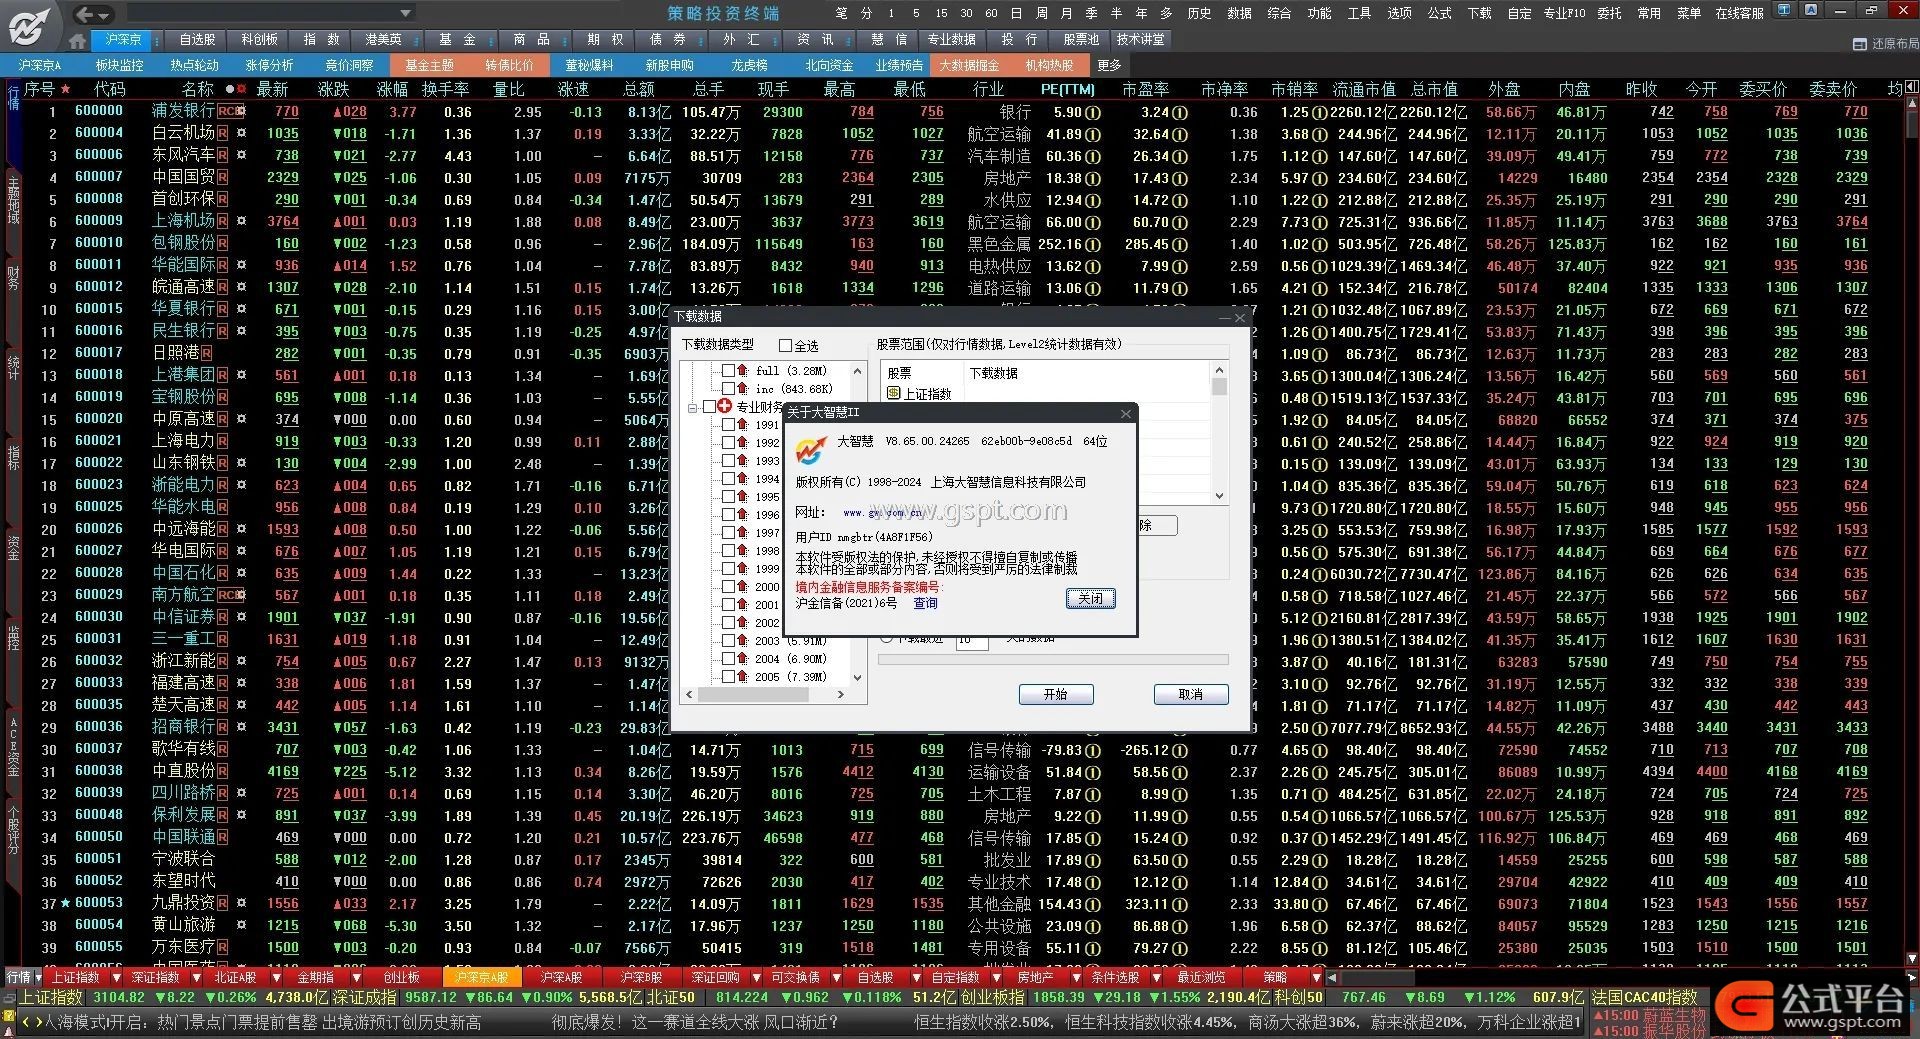Click the settings icon beside 名称 header
Screen dimensions: 1920x1039
point(242,89)
